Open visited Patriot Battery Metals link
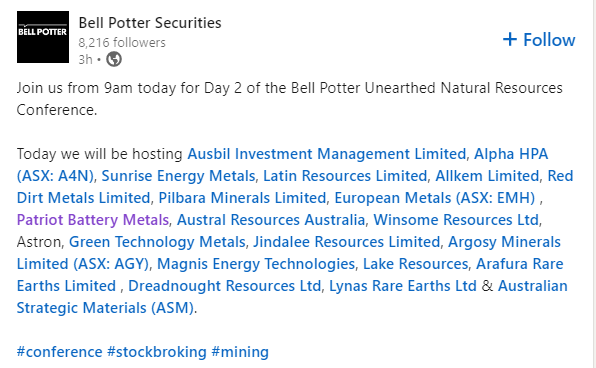596x368 pixels. (x=93, y=220)
